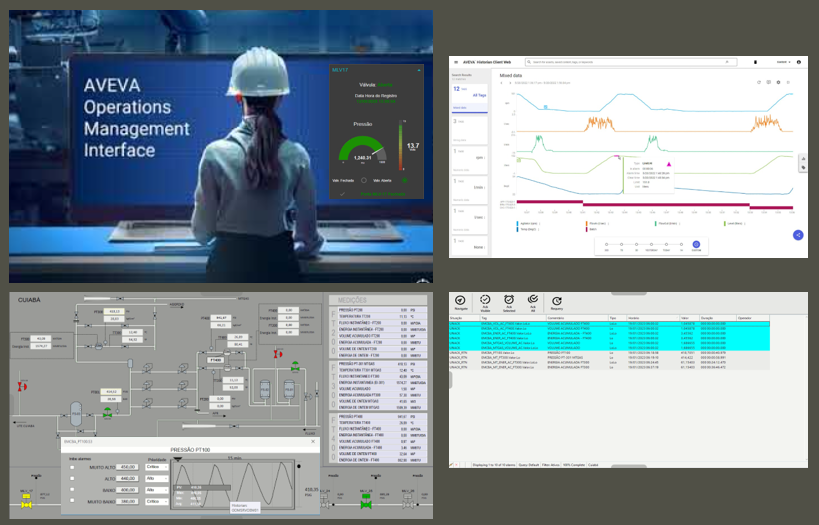
Task: Collapse the MLV17 panel with its arrow
Action: click(419, 70)
